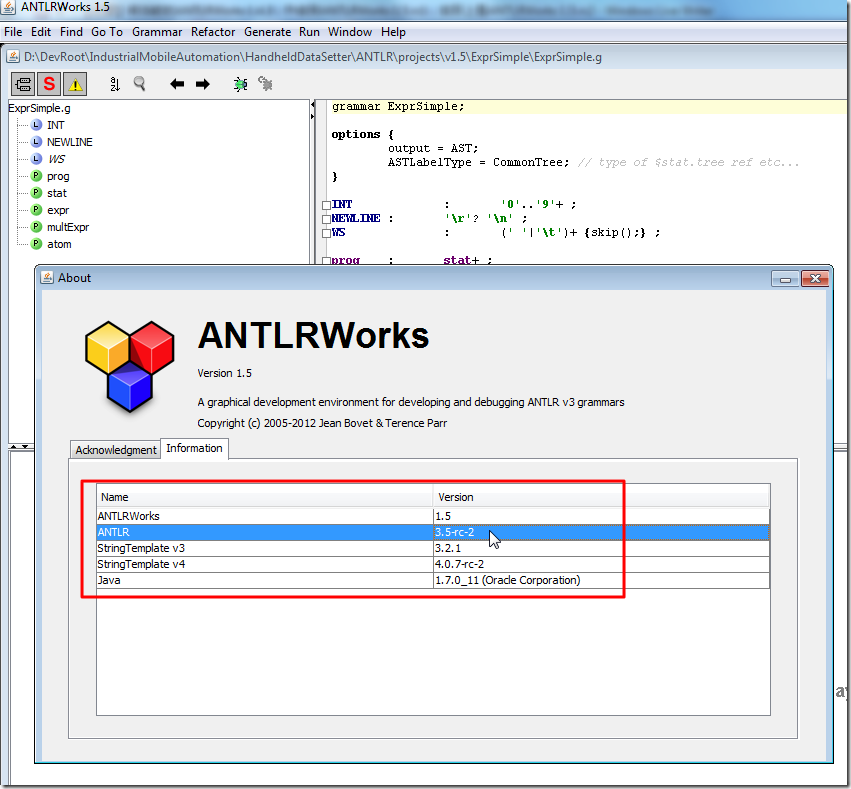Image resolution: width=851 pixels, height=789 pixels.
Task: Open the Window menu
Action: point(350,32)
